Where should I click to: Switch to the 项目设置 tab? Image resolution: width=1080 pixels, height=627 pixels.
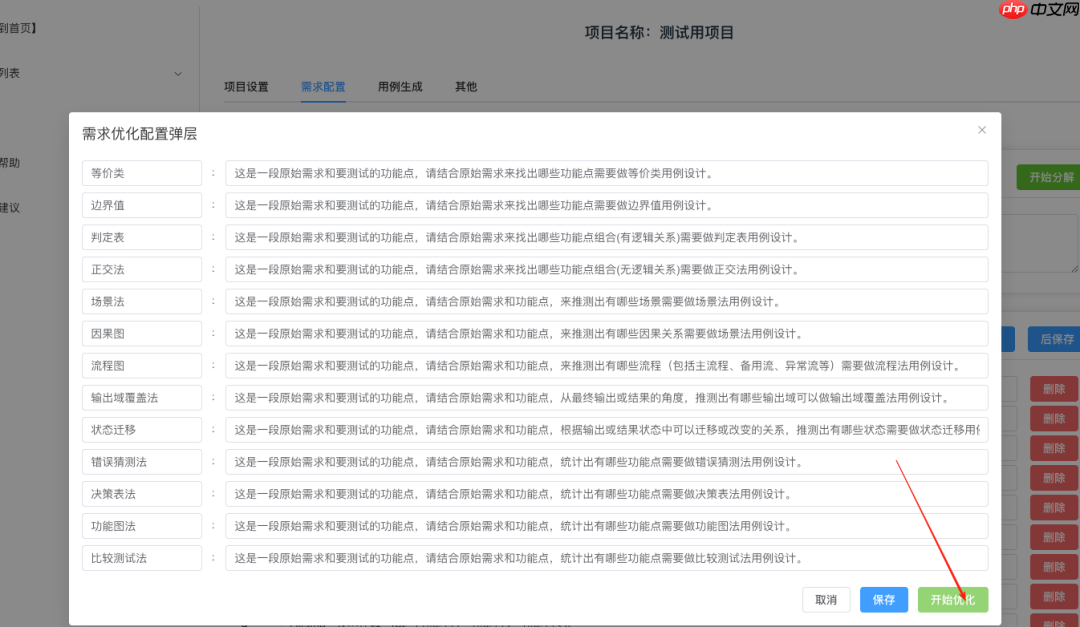click(246, 87)
